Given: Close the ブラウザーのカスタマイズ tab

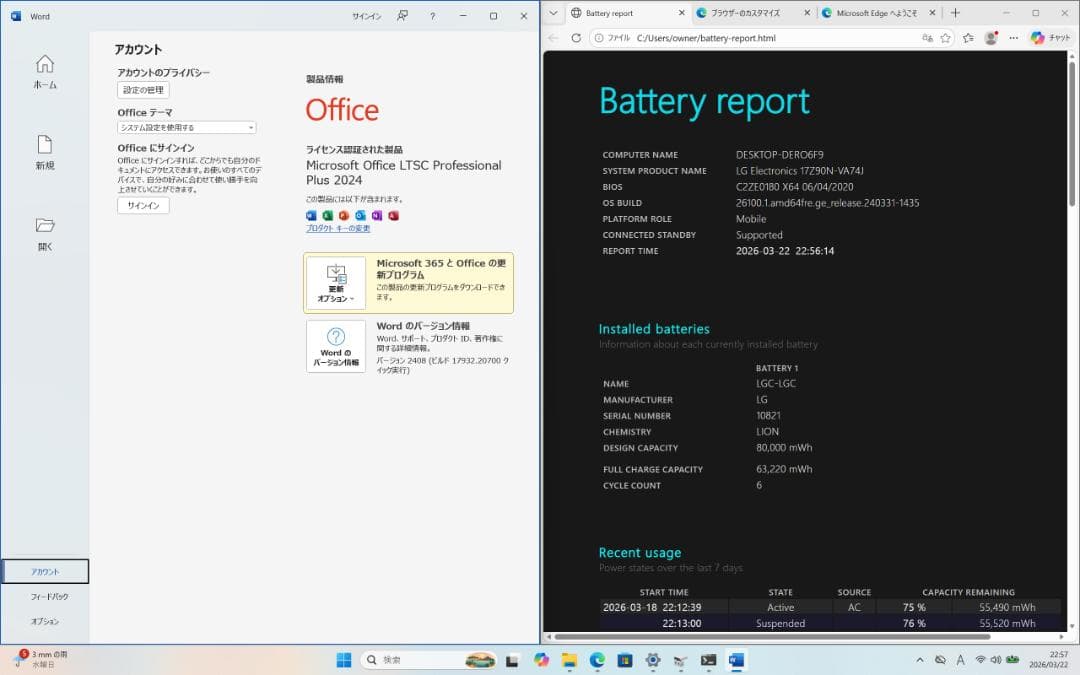Looking at the screenshot, I should 807,13.
